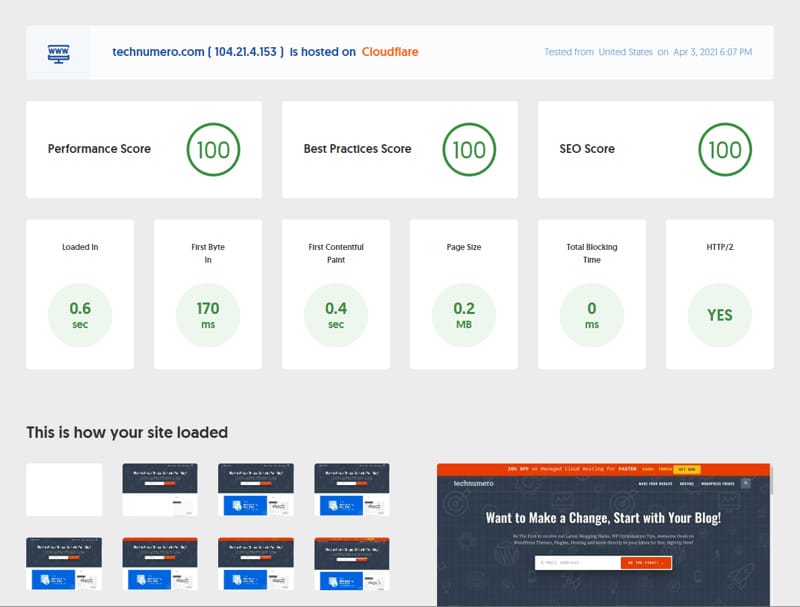Click the BE THE FIRST subscribe button
The width and height of the screenshot is (800, 607).
[x=645, y=561]
